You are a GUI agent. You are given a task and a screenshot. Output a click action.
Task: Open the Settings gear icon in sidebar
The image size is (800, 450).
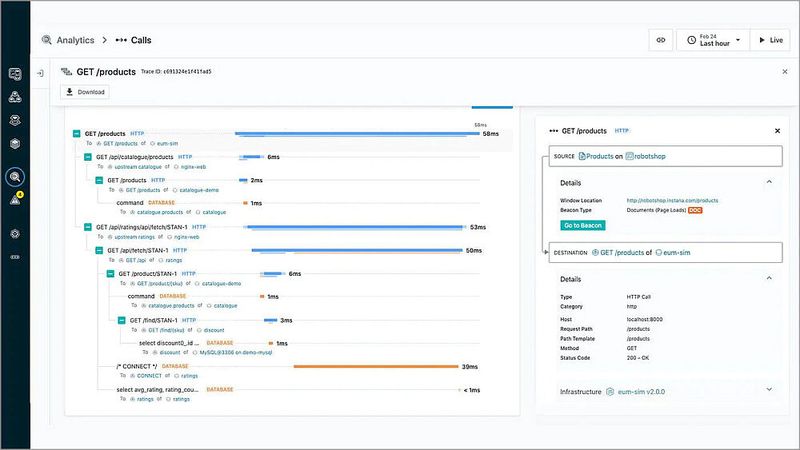pos(15,234)
